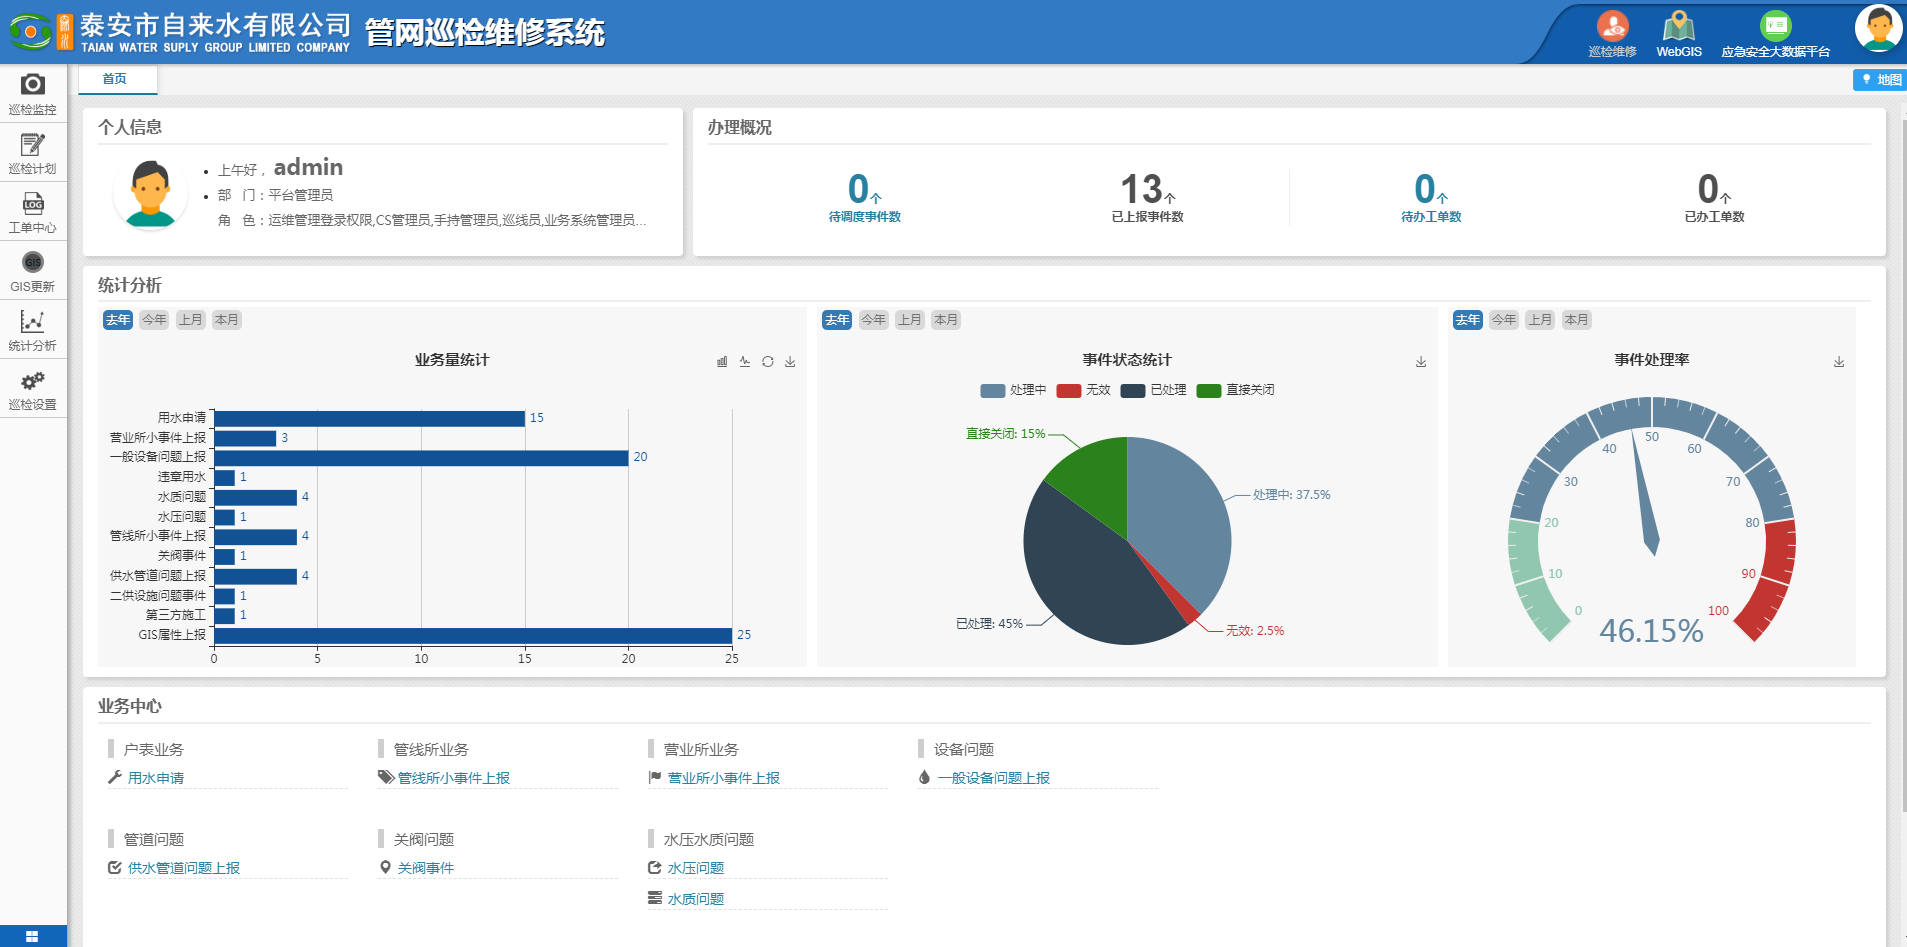This screenshot has height=947, width=1907.
Task: Open 巡检设置 gears icon
Action: 33,388
